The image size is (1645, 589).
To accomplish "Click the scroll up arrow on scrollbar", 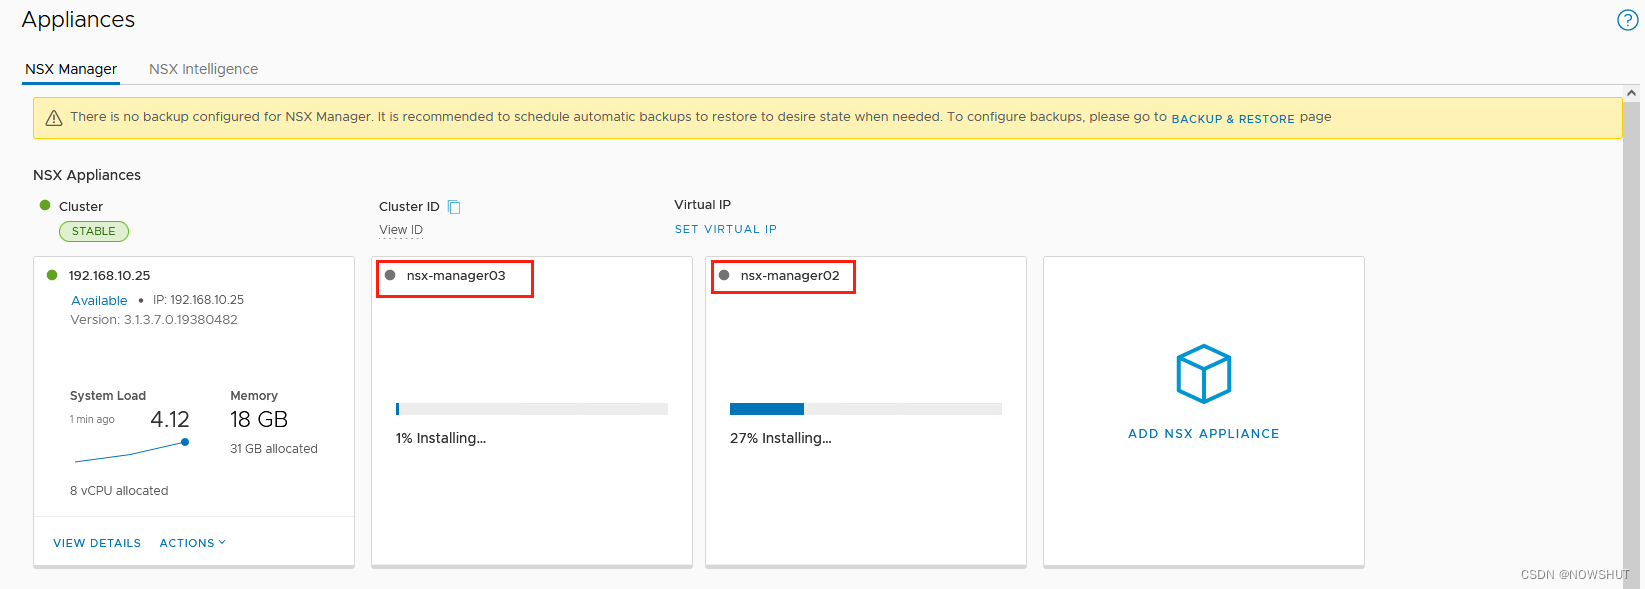I will point(1632,93).
